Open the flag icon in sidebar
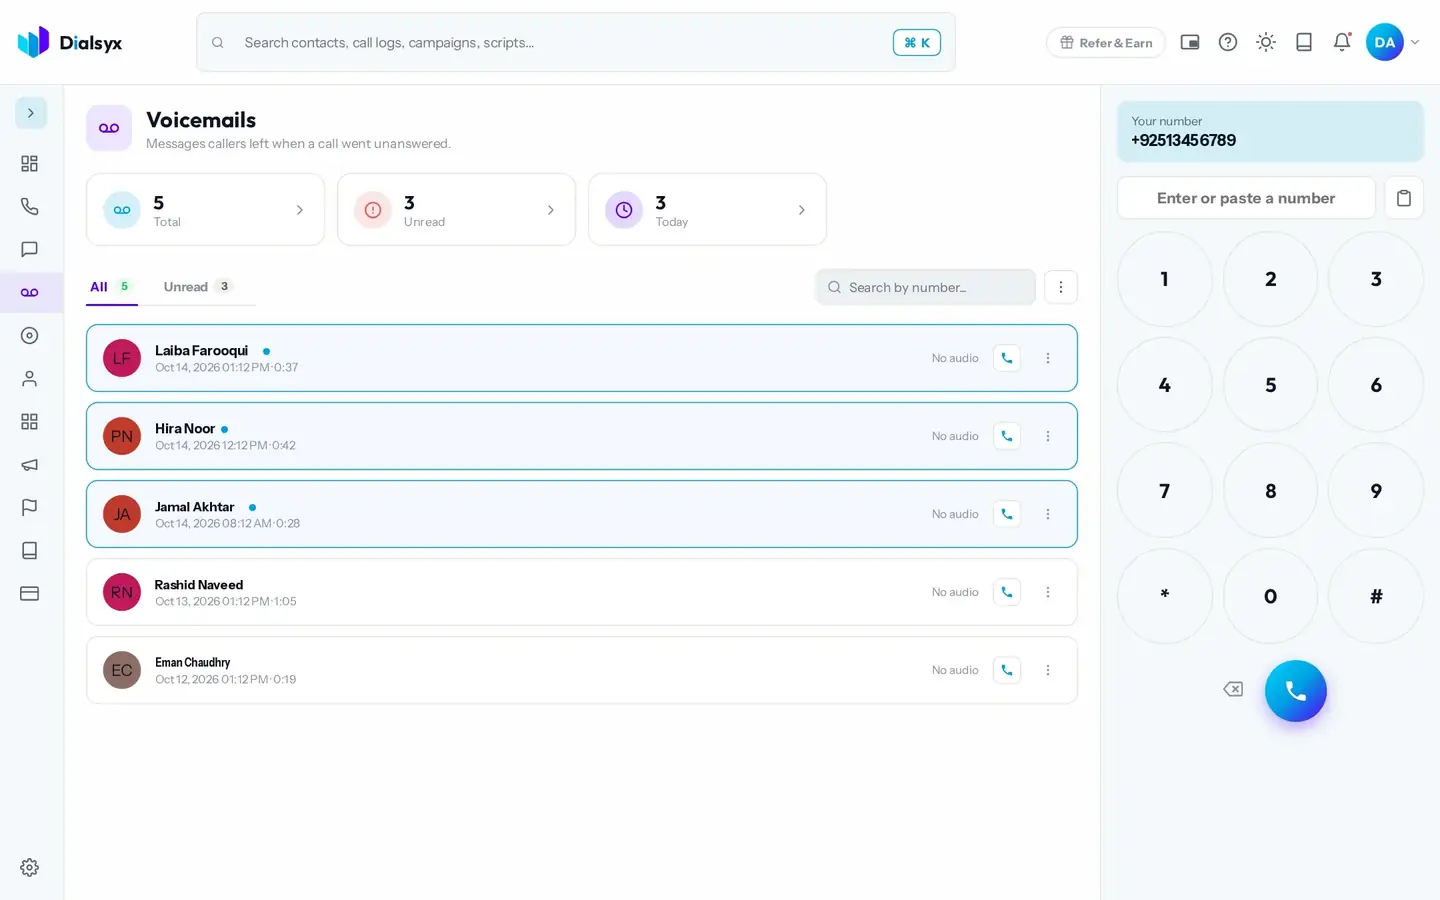This screenshot has width=1440, height=900. 30,507
